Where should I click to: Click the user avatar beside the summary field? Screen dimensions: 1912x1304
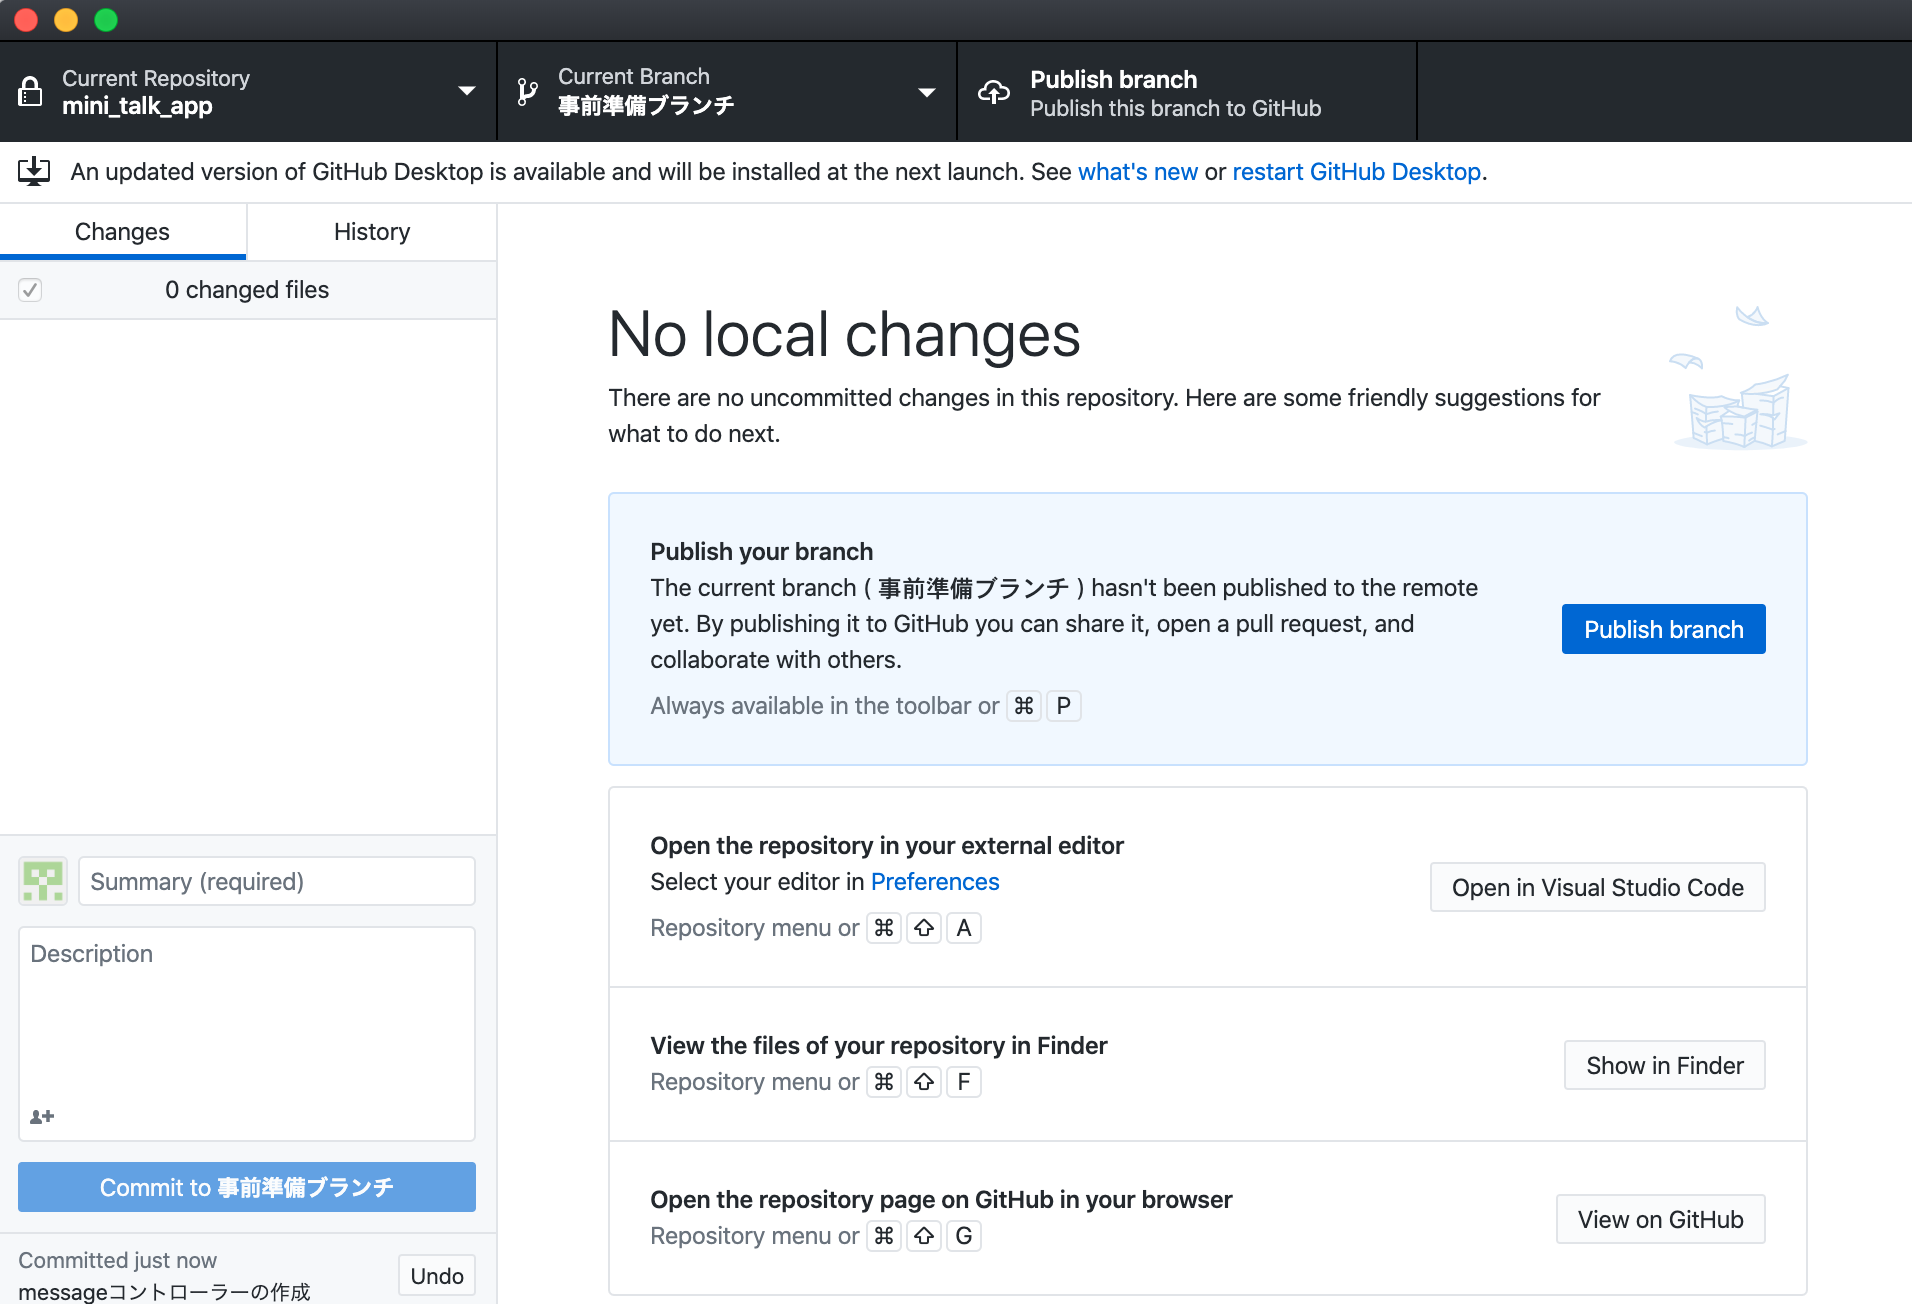tap(43, 881)
